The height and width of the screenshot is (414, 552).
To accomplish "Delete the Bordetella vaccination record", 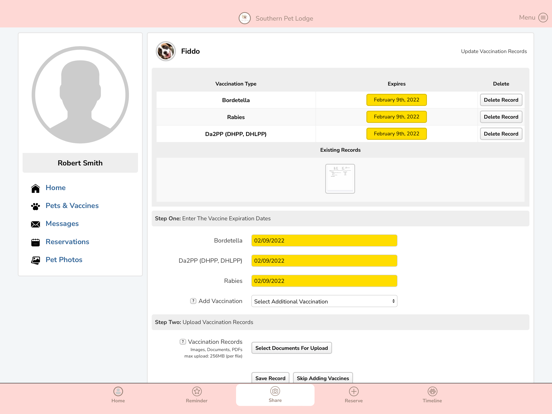I will (x=501, y=100).
